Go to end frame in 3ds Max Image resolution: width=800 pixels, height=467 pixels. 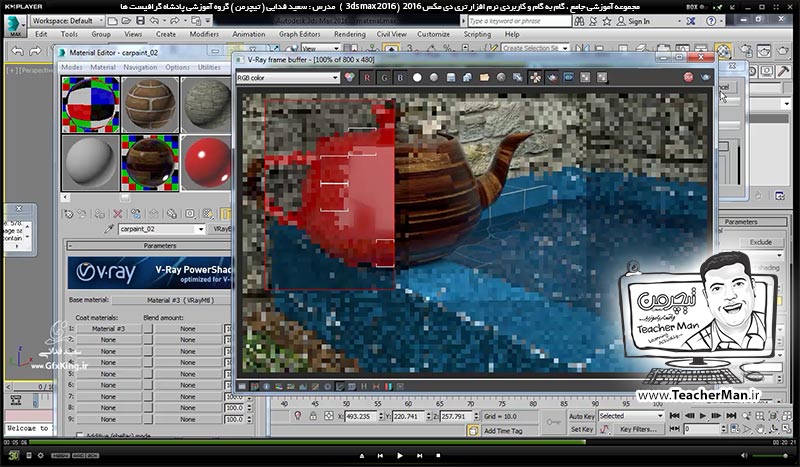point(731,416)
